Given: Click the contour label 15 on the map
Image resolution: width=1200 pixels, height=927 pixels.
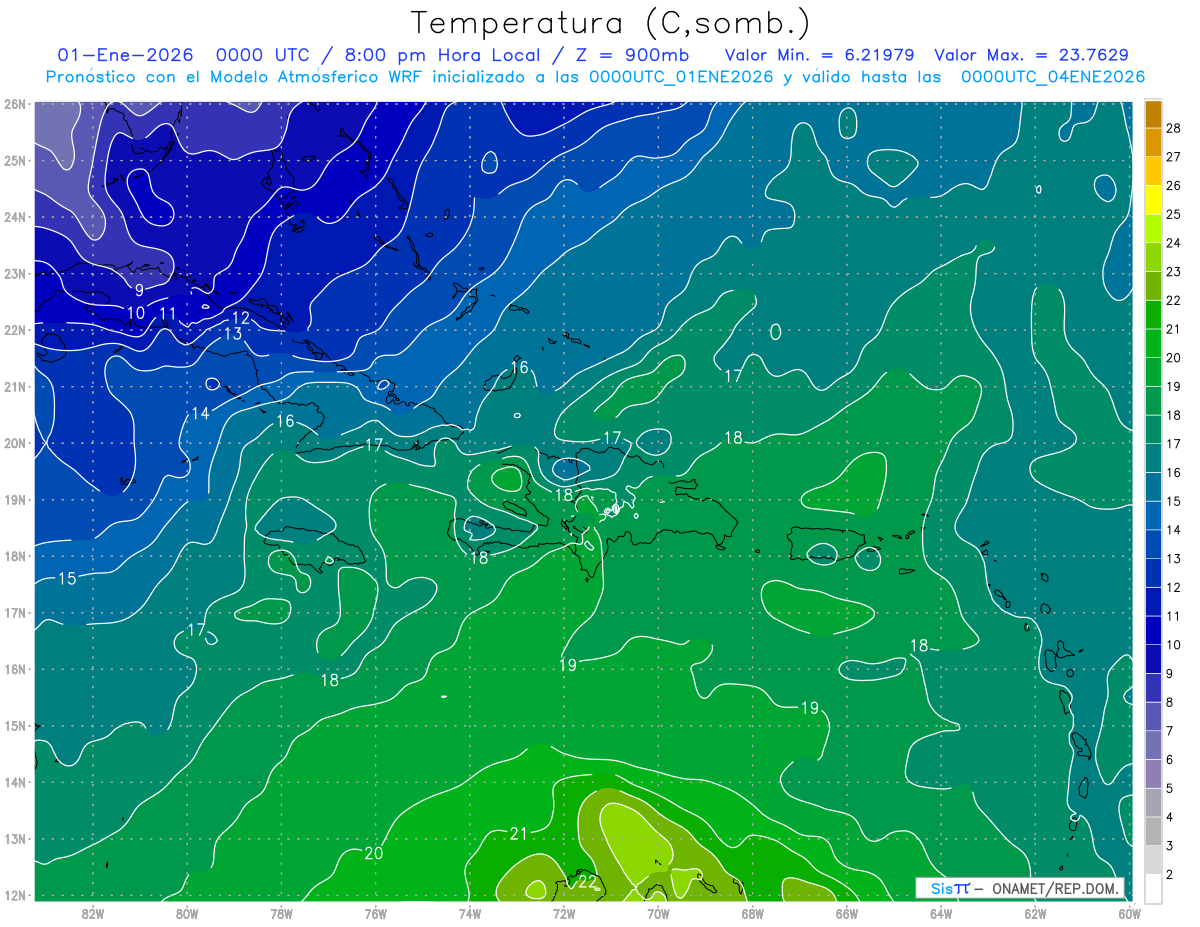Looking at the screenshot, I should 67,579.
